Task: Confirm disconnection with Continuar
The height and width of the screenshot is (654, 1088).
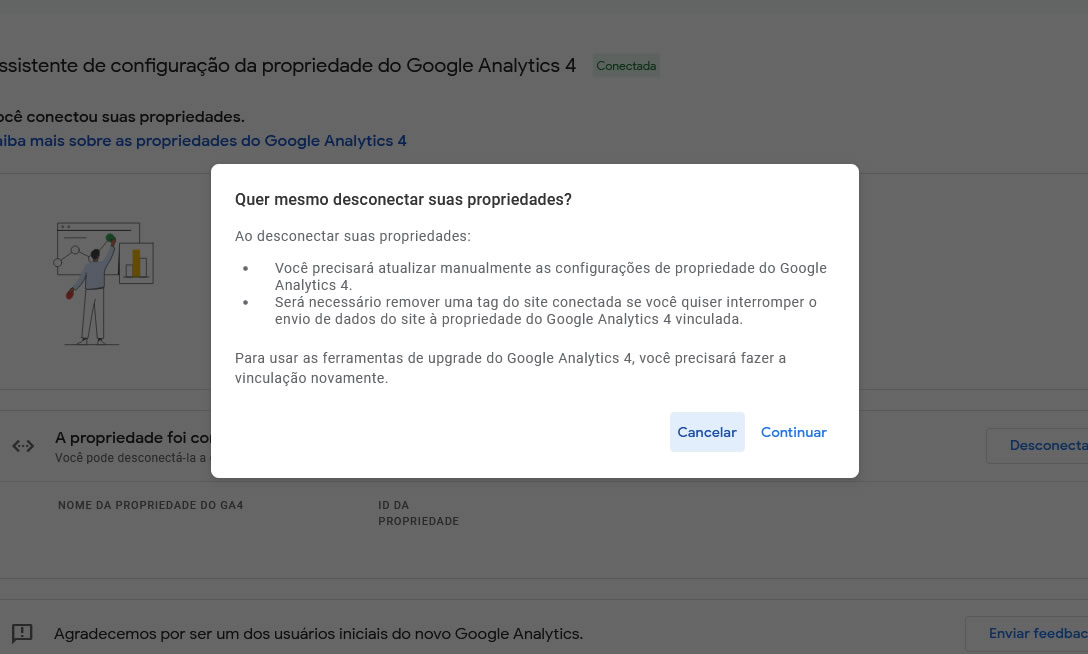Action: [794, 432]
